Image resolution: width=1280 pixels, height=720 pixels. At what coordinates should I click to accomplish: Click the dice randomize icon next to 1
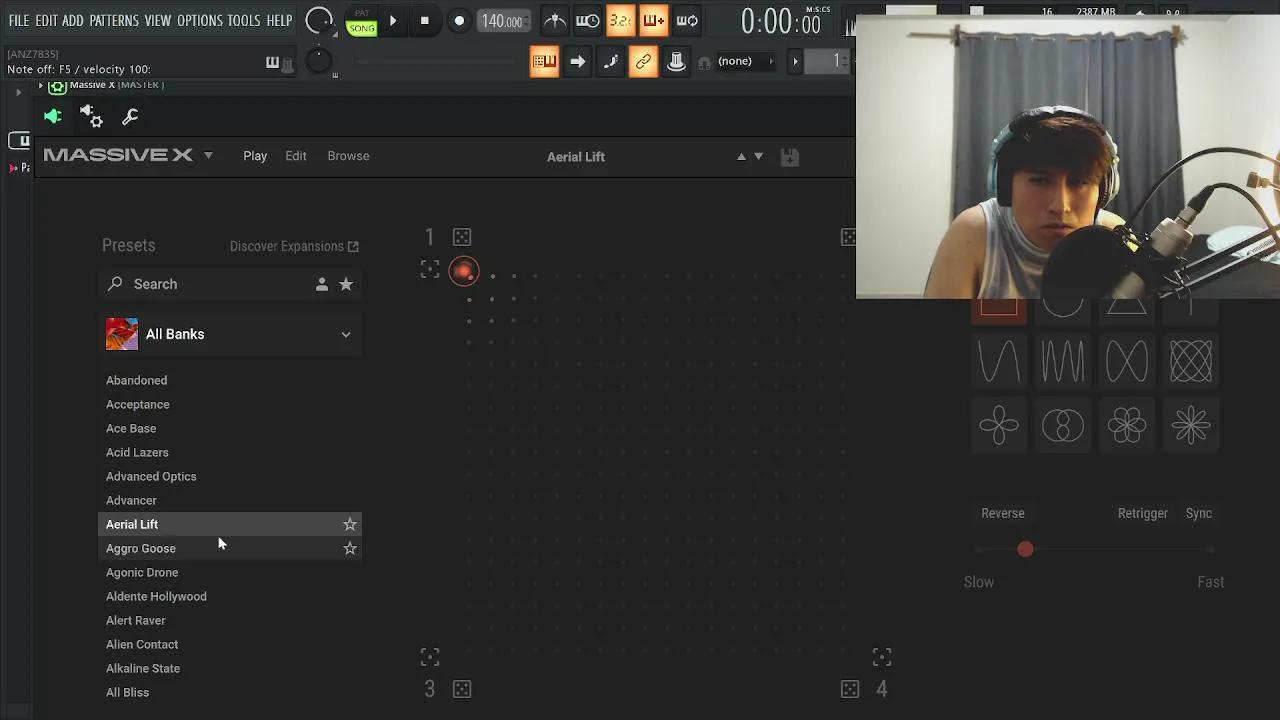click(x=462, y=237)
